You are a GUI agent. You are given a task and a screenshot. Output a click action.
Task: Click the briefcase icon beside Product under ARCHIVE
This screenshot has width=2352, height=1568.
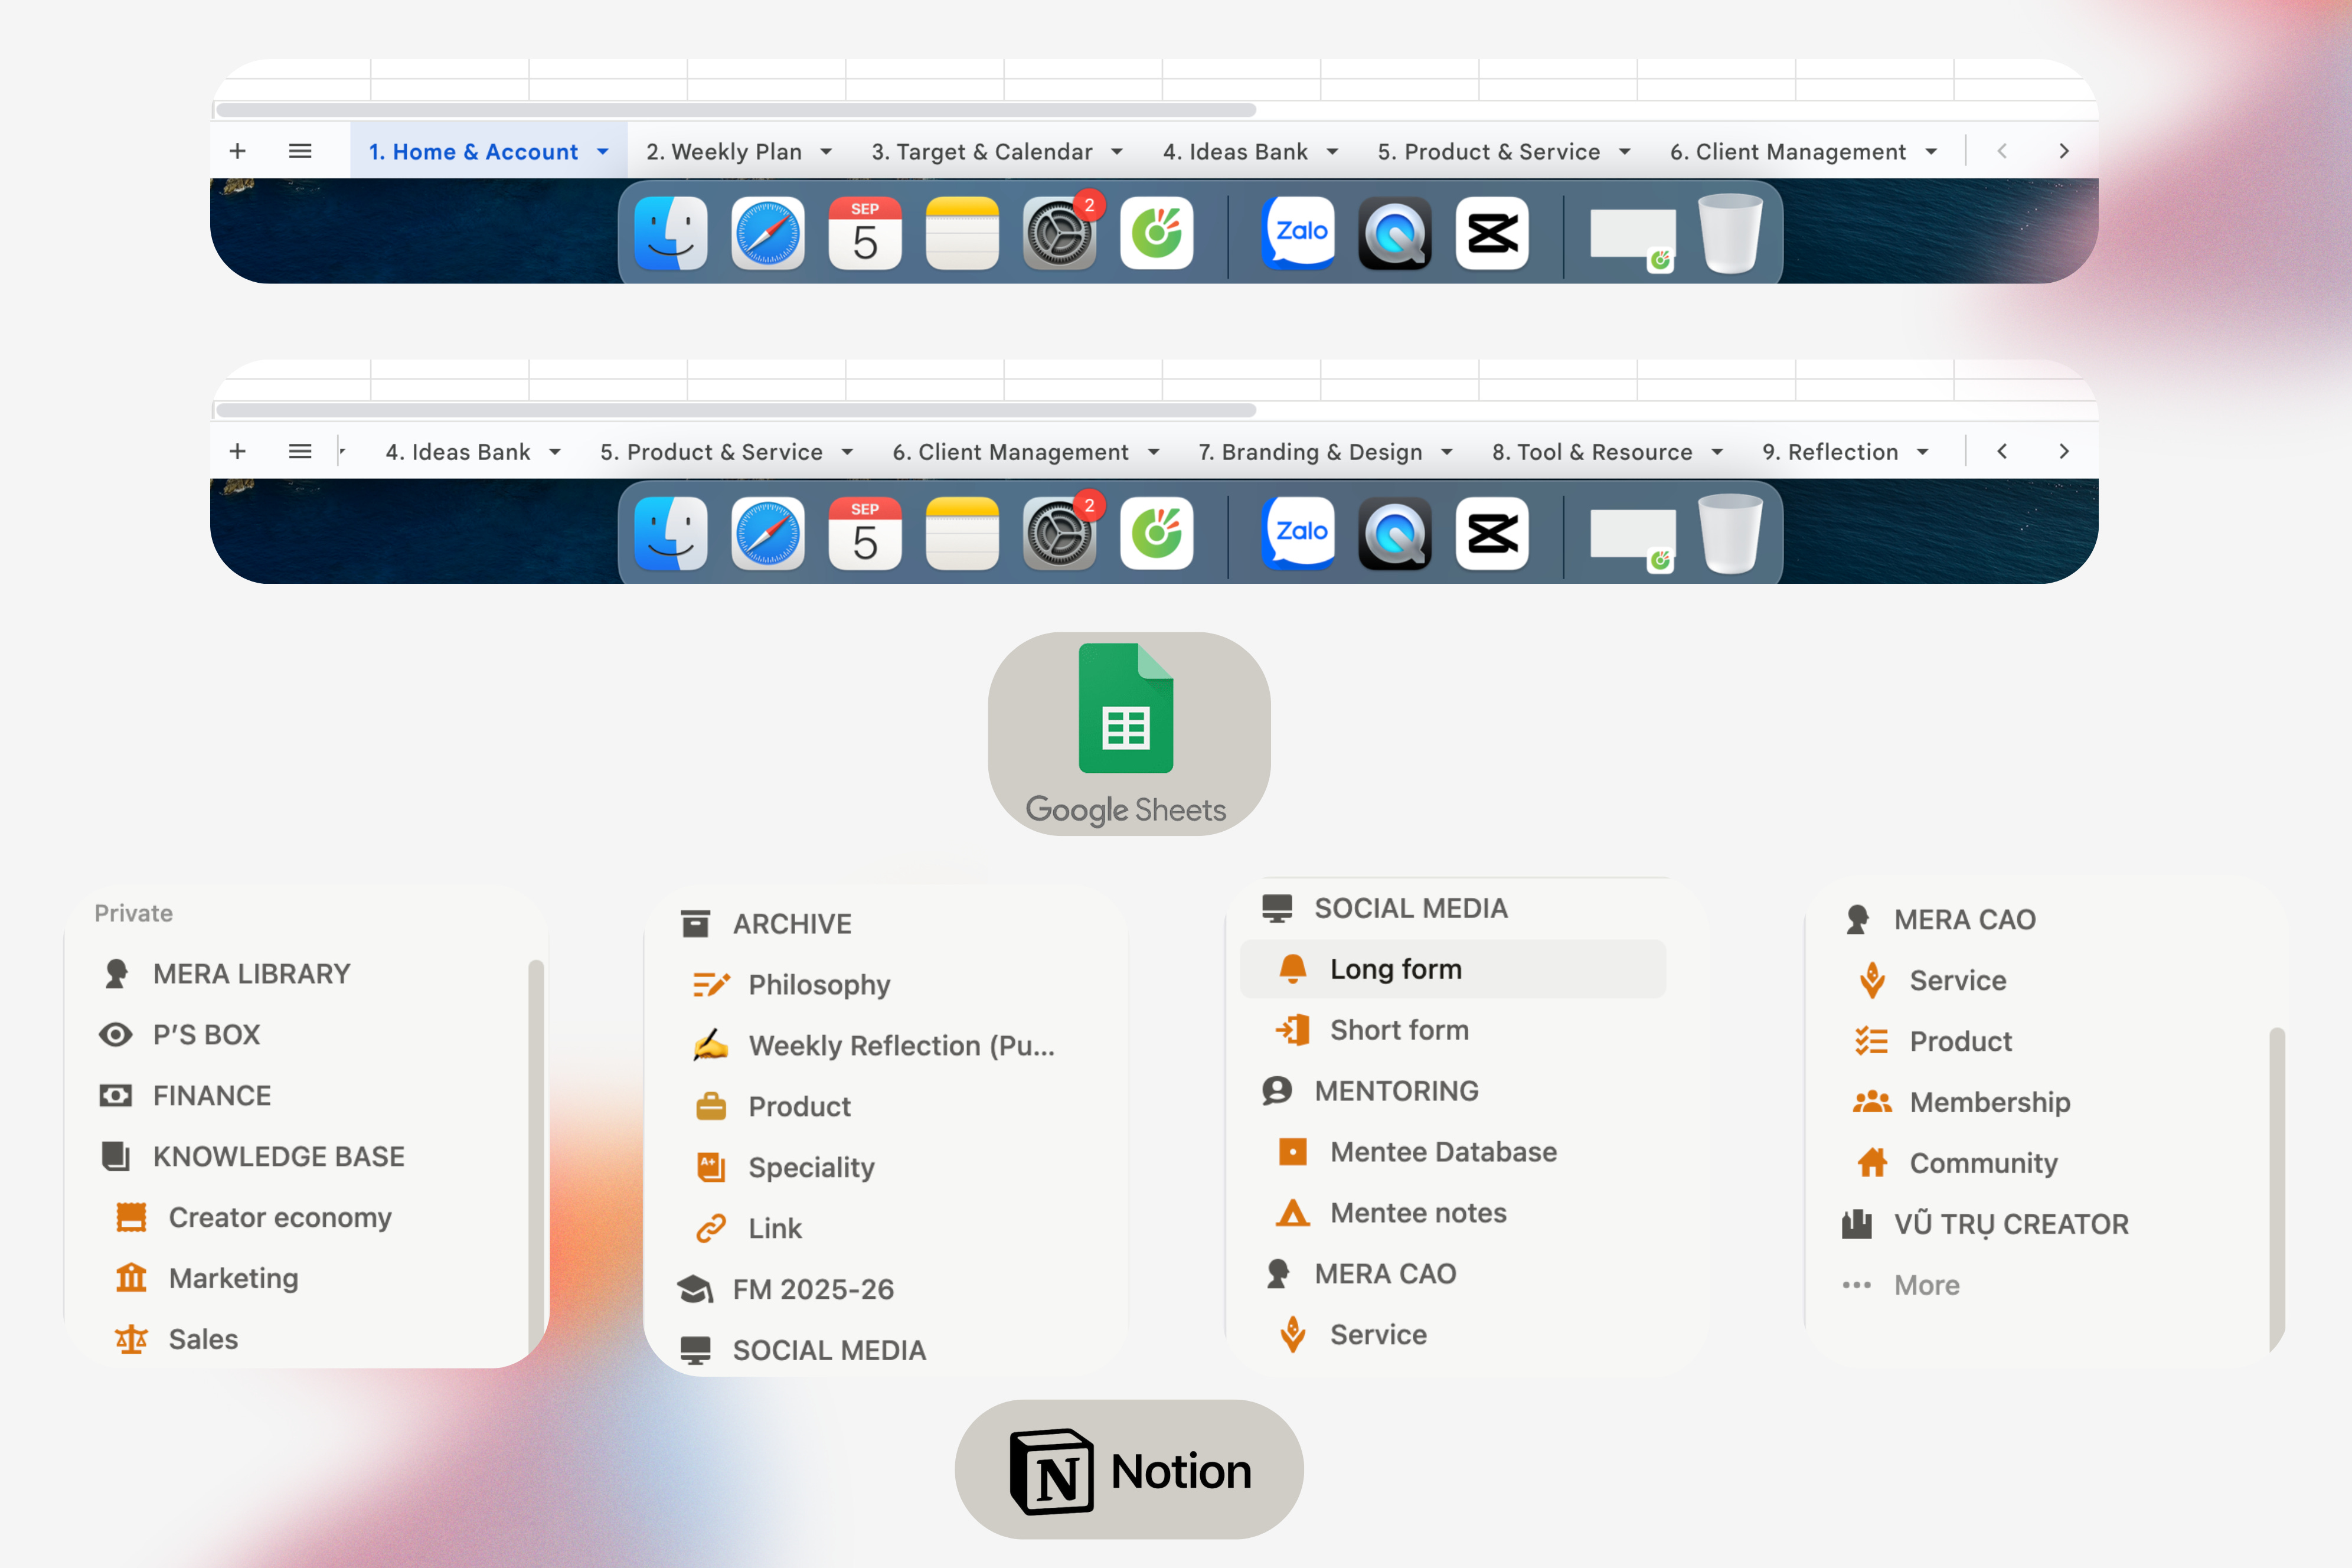click(x=711, y=1106)
